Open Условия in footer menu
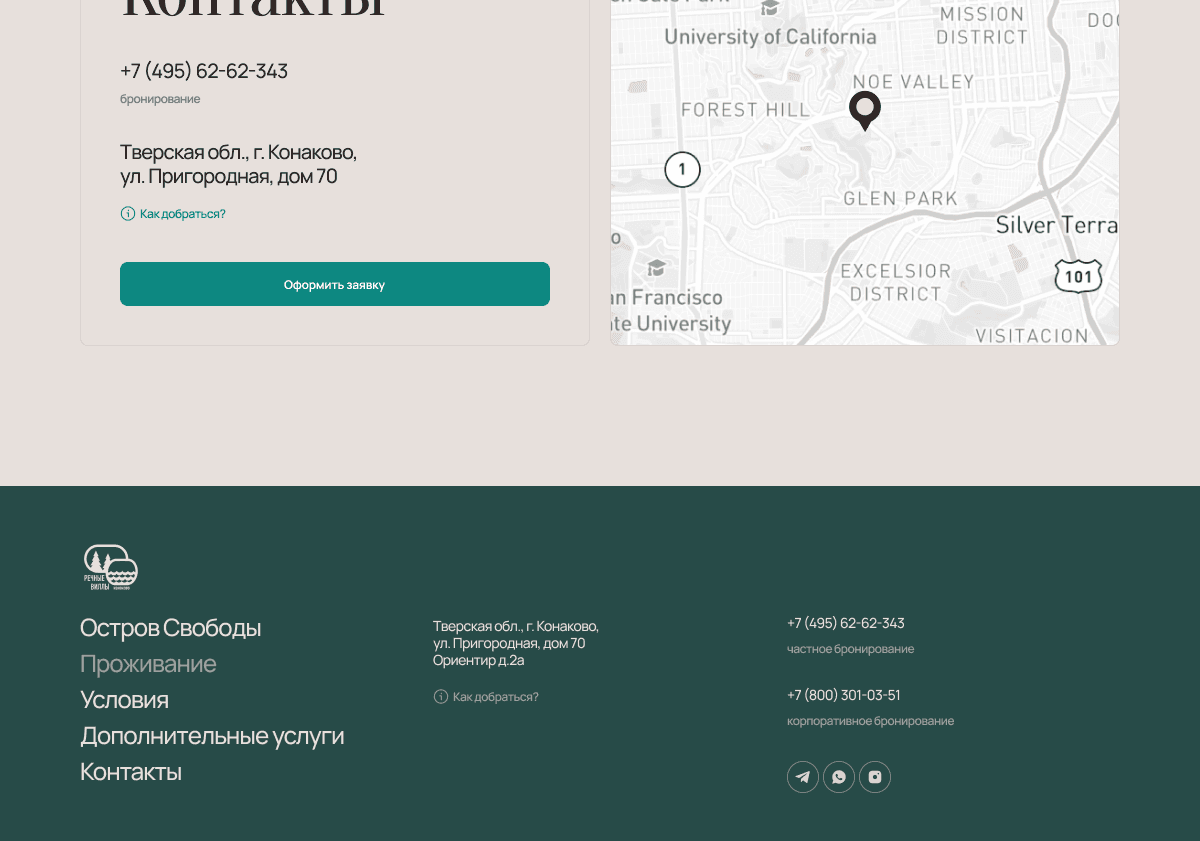Image resolution: width=1200 pixels, height=841 pixels. click(x=124, y=700)
